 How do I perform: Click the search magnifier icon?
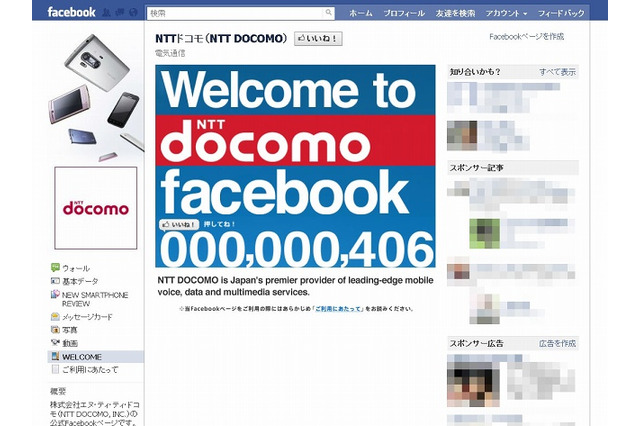pos(329,13)
